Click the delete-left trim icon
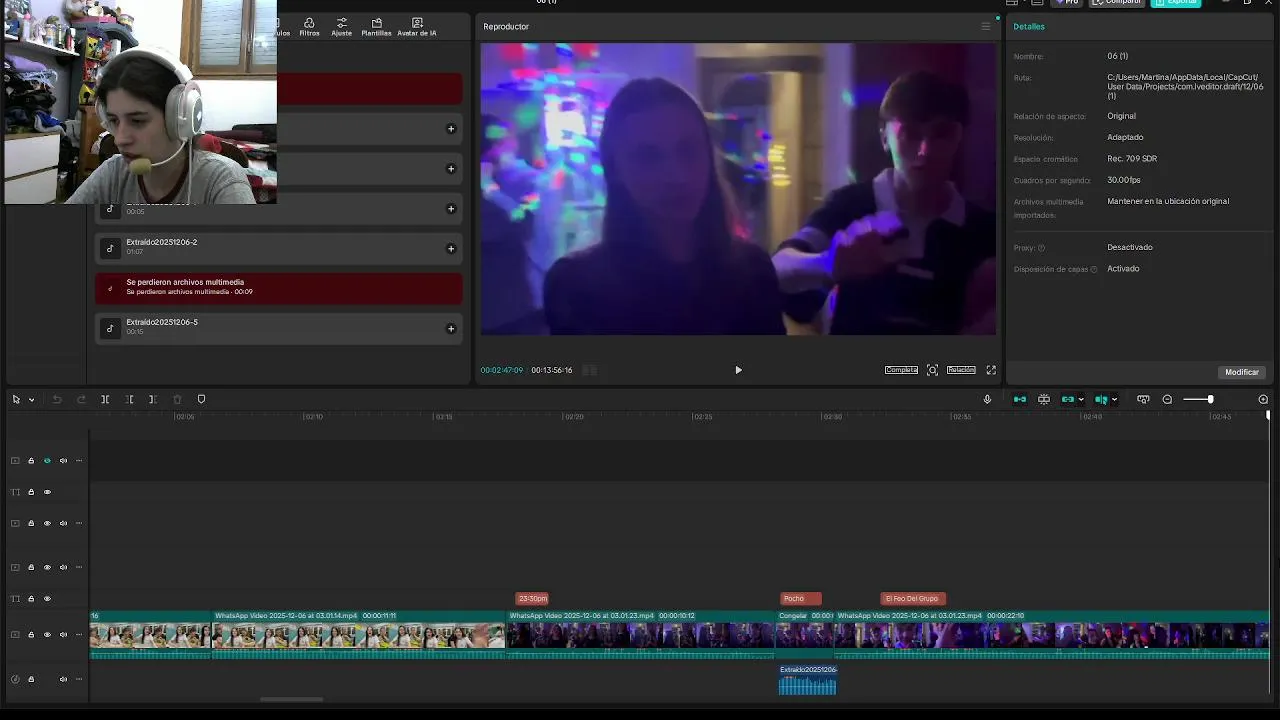Screen dimensions: 1280x720 [129, 399]
